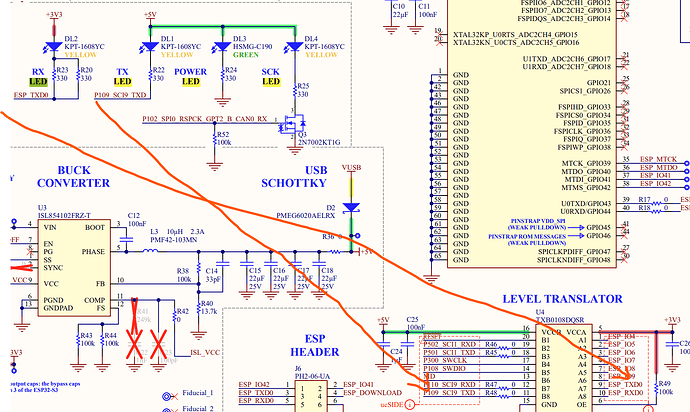The image size is (690, 412).
Task: Select the C18 22µF capacitor symbol
Action: pyautogui.click(x=319, y=264)
